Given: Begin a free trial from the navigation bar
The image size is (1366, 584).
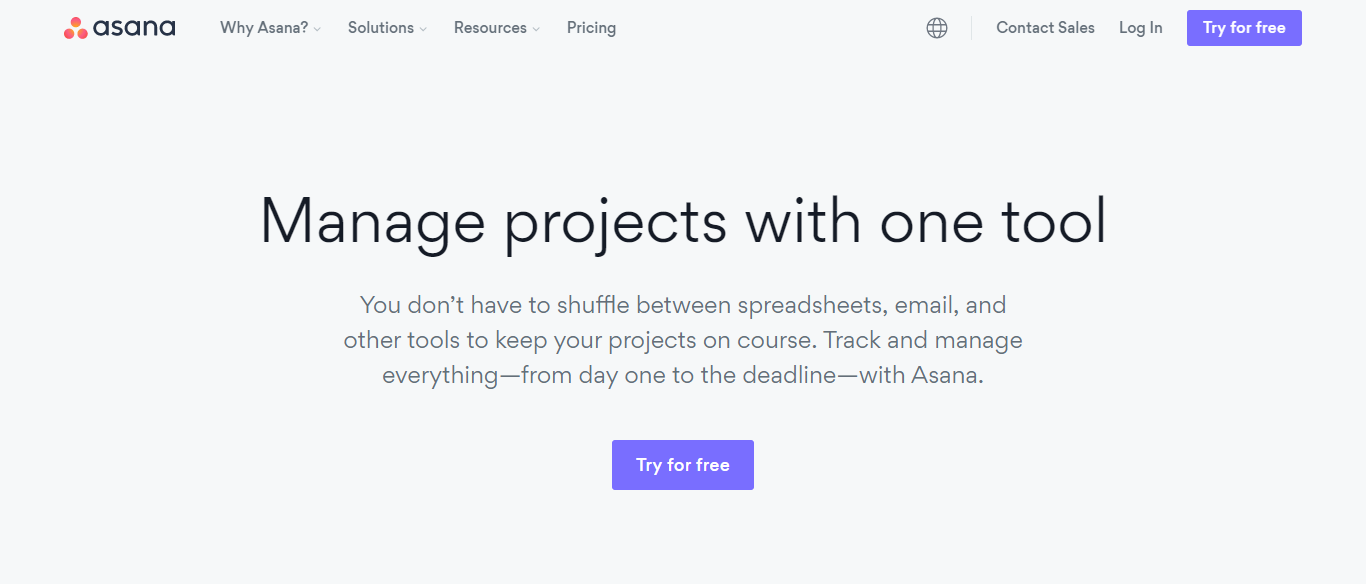Looking at the screenshot, I should coord(1243,27).
